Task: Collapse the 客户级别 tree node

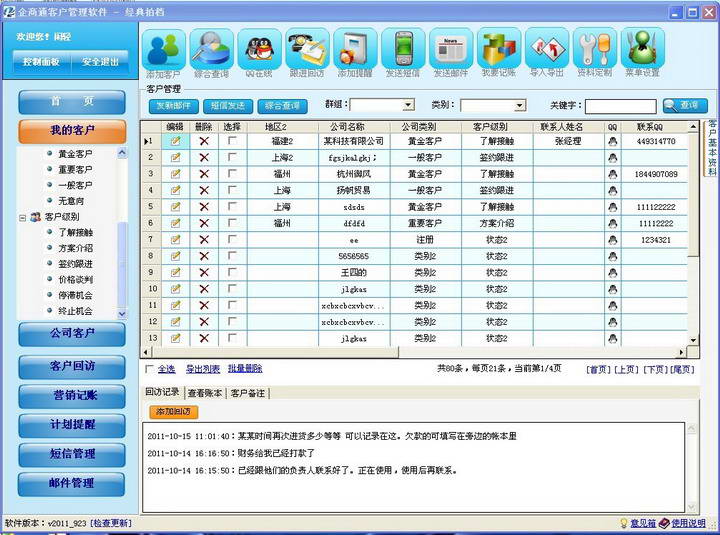Action: (x=22, y=217)
